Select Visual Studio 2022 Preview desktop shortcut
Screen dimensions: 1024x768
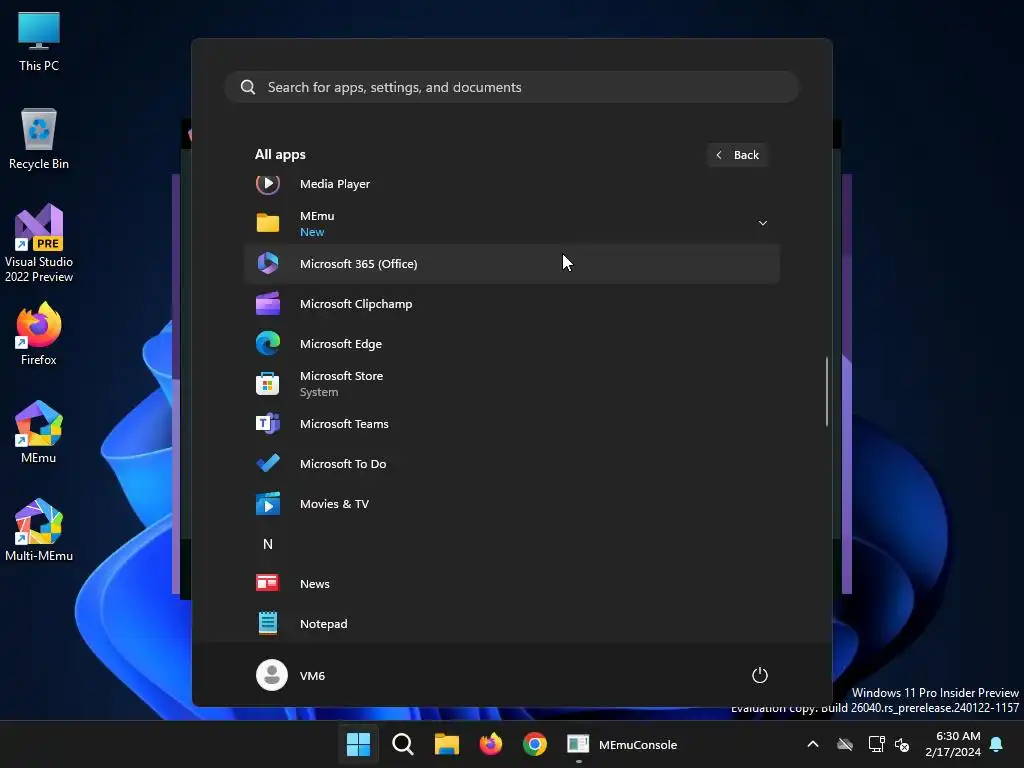point(39,244)
